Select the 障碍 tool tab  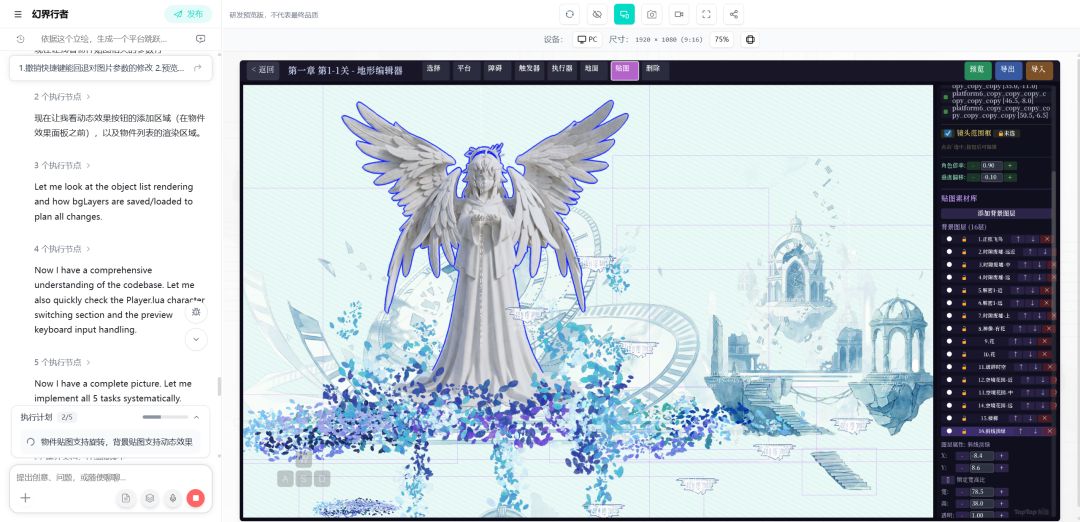497,70
